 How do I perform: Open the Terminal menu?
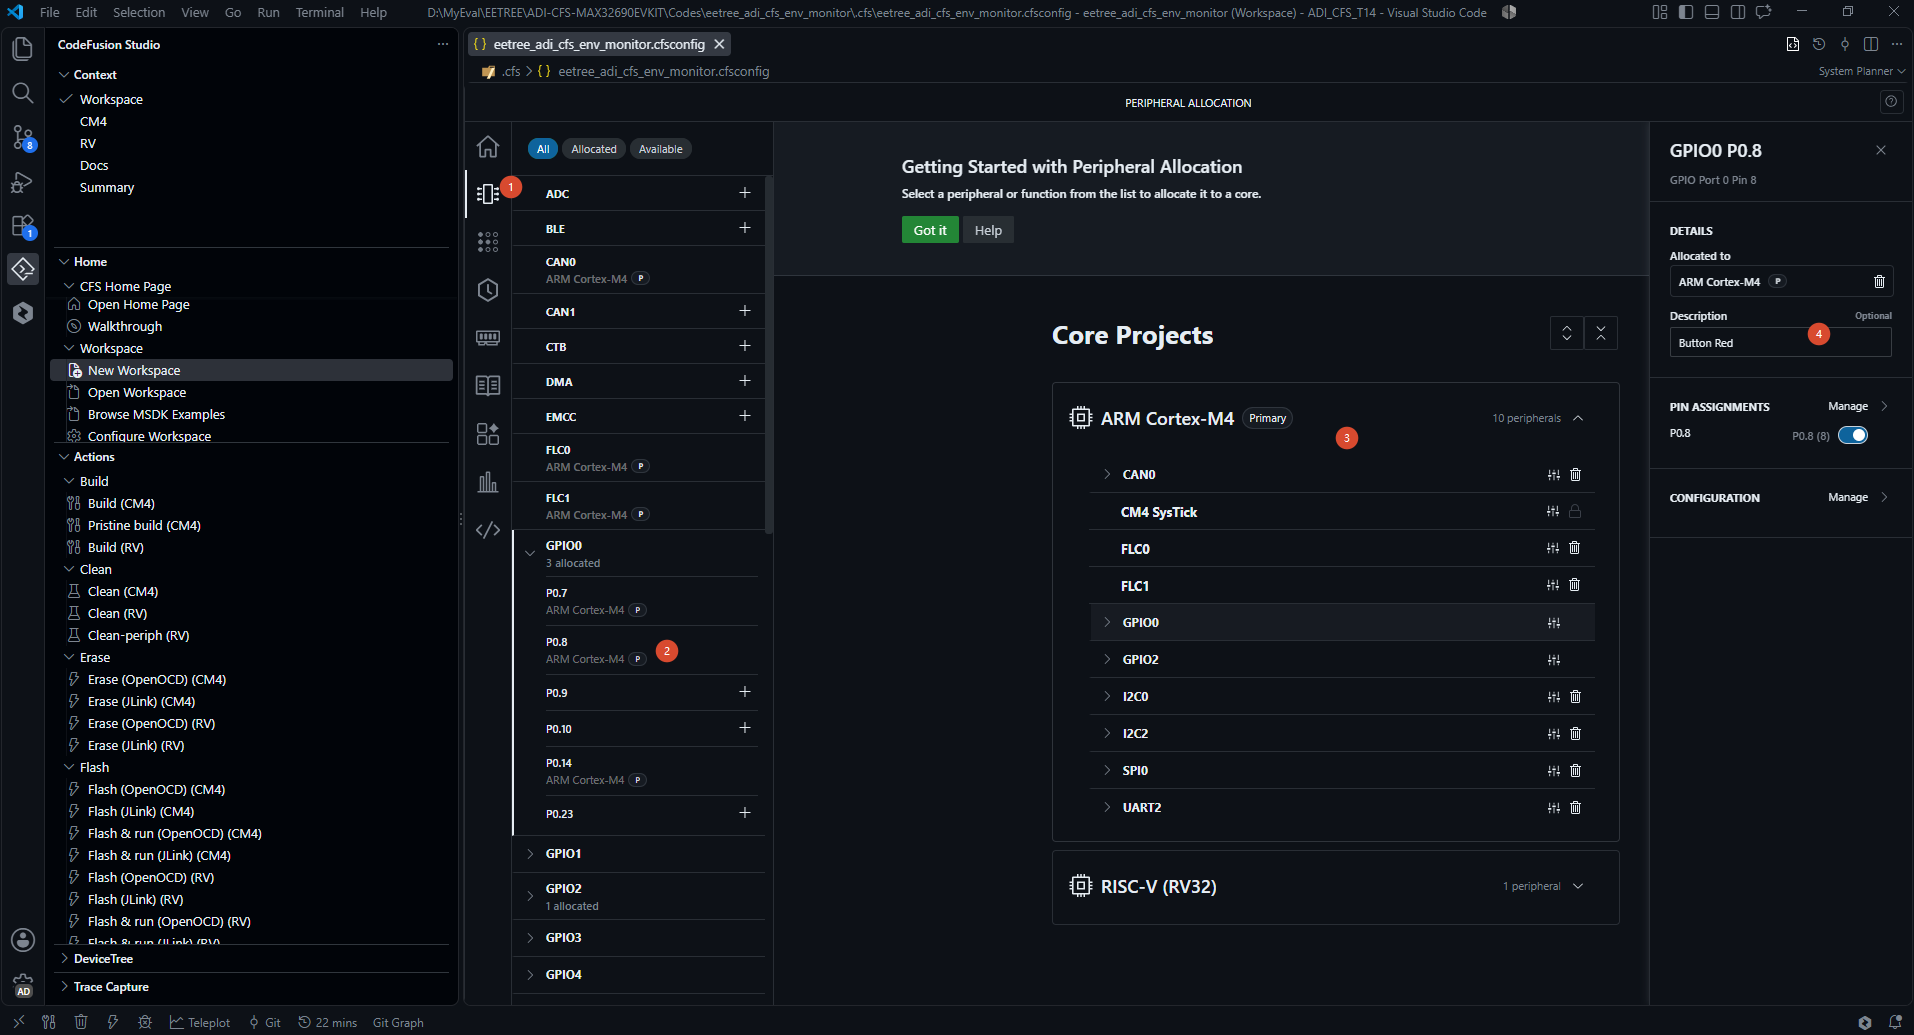tap(319, 12)
